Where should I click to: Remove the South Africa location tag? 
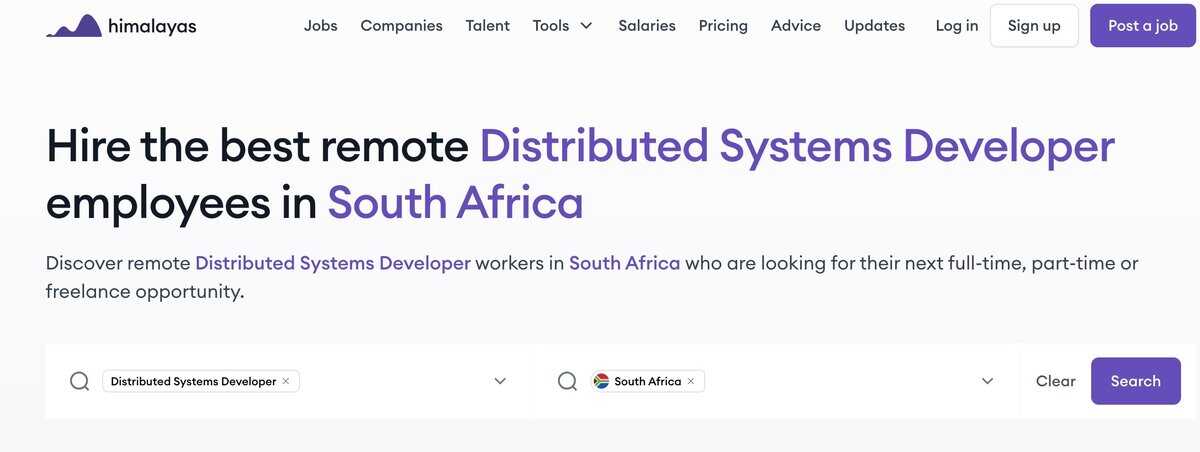(x=691, y=381)
